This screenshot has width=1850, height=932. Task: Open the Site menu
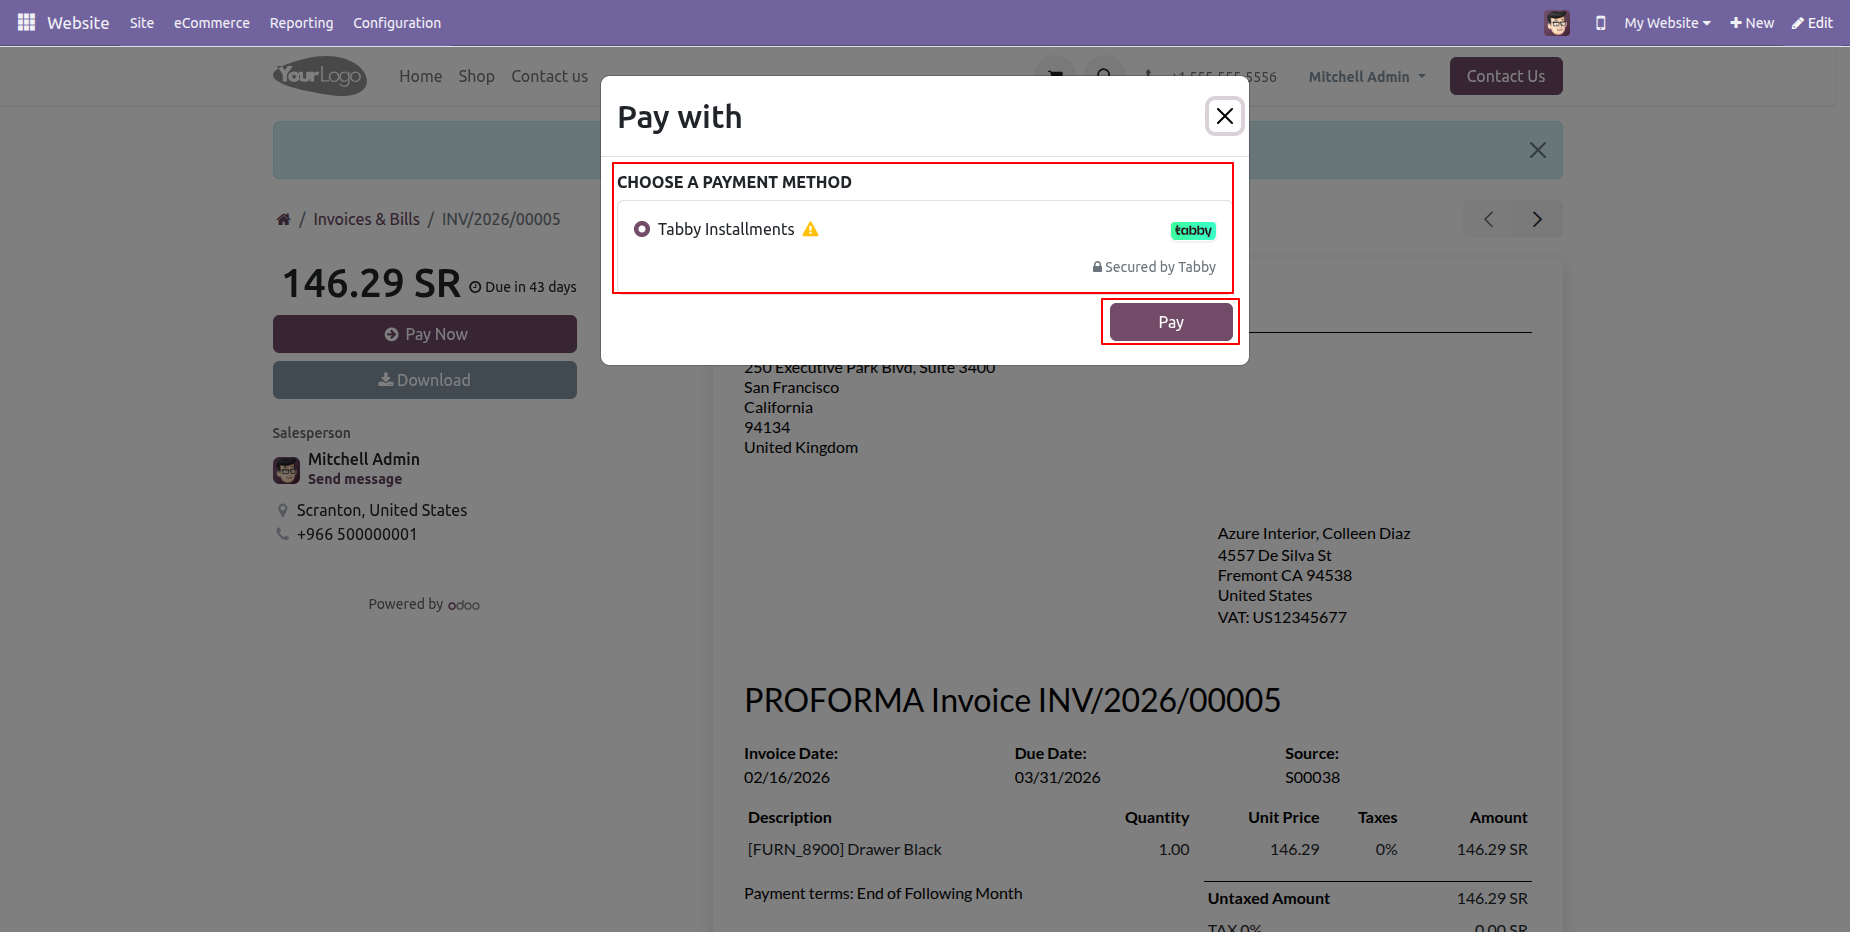click(x=142, y=23)
